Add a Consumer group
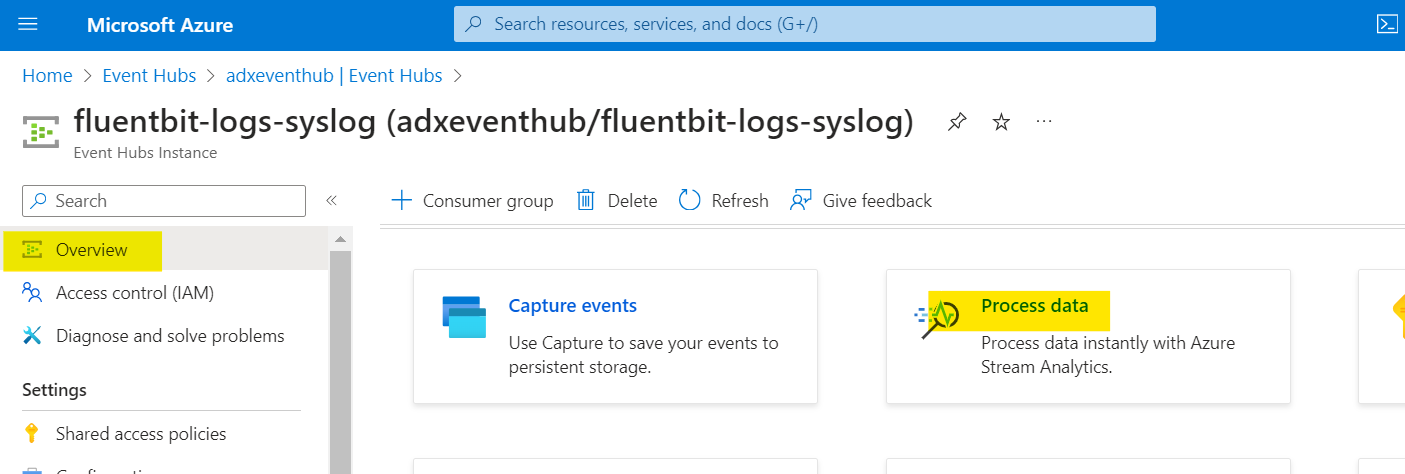 click(472, 201)
